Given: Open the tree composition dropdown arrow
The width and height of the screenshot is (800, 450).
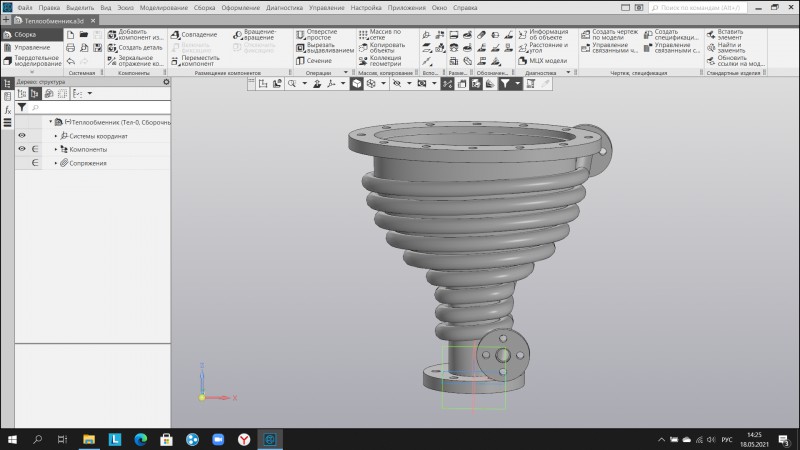Looking at the screenshot, I should tap(90, 93).
